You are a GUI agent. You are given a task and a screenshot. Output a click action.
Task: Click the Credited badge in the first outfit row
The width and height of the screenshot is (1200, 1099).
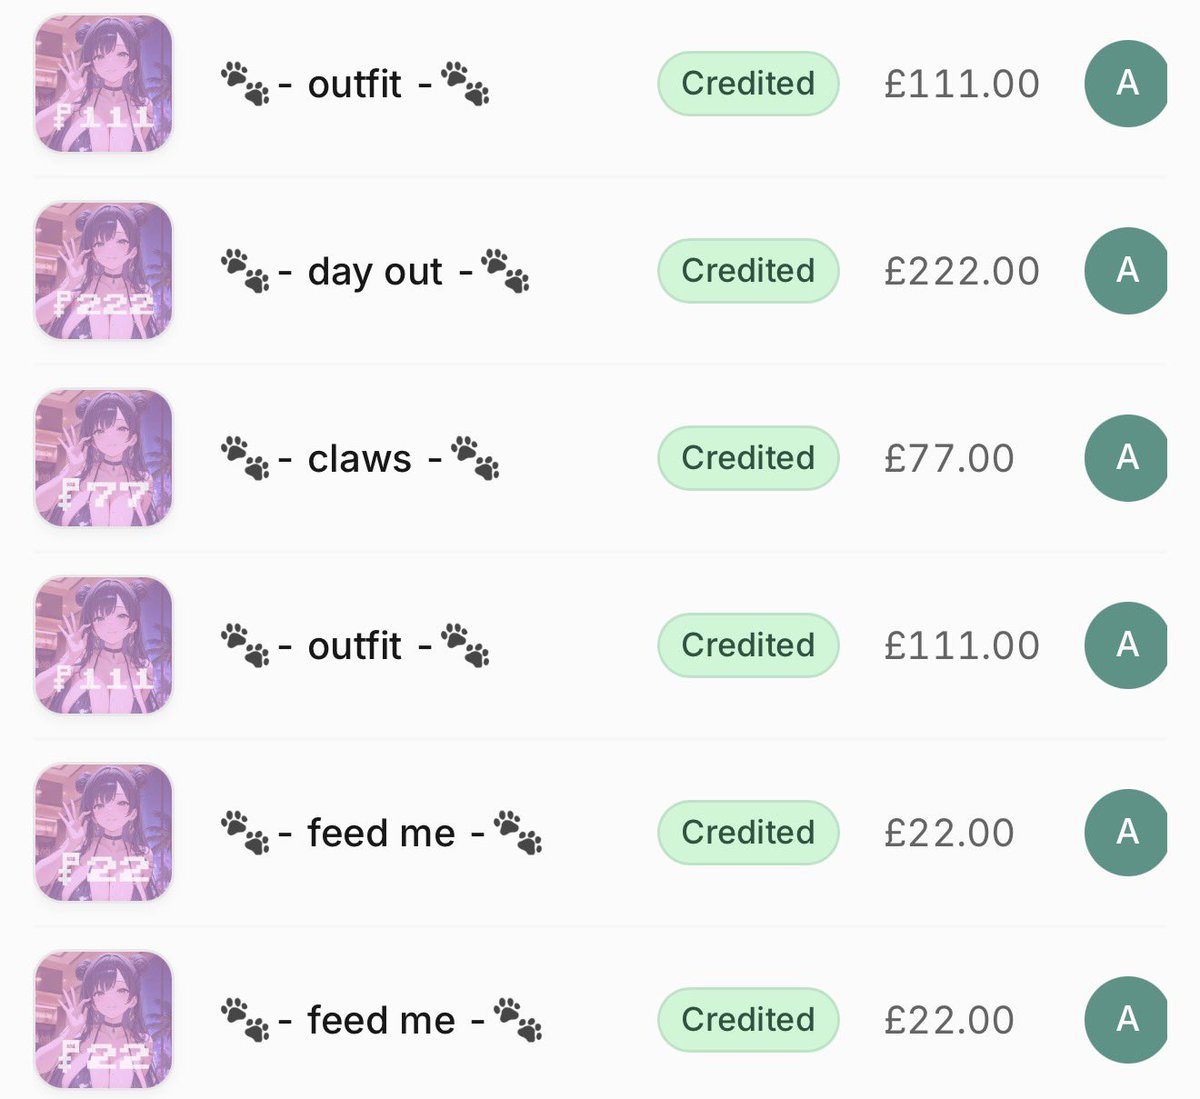[748, 84]
